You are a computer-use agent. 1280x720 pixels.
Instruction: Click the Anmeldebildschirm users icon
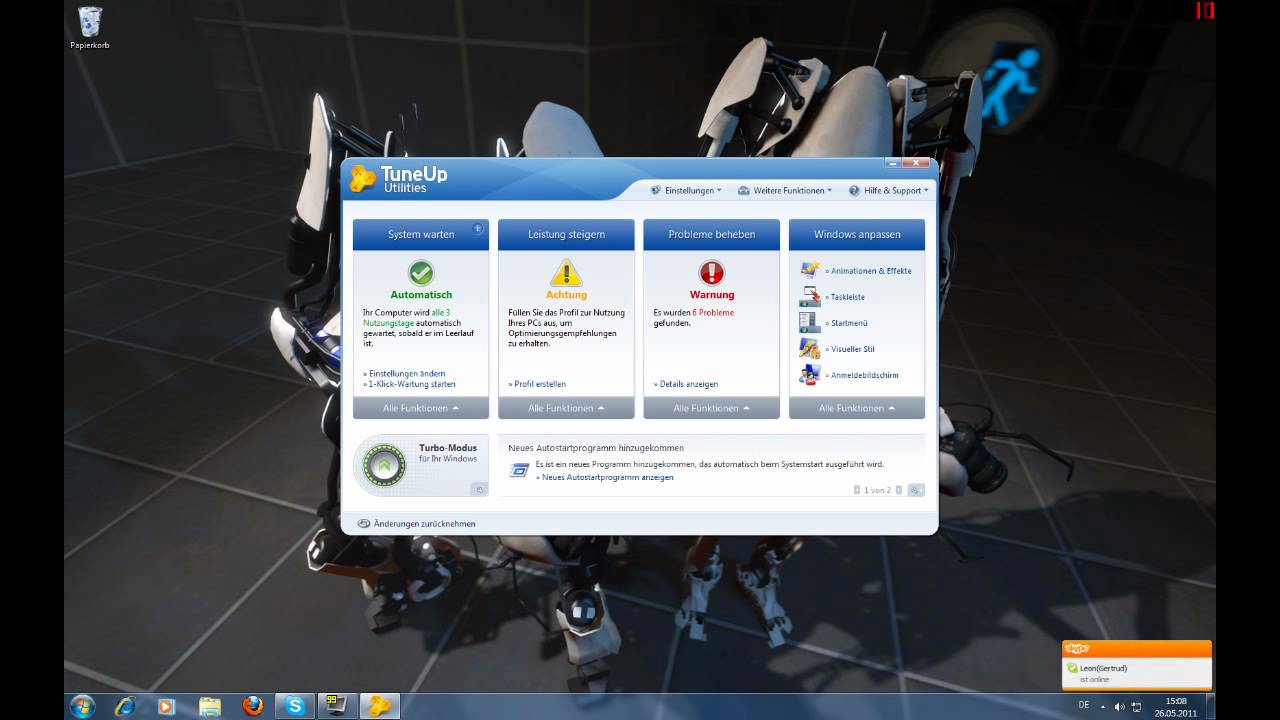[809, 374]
